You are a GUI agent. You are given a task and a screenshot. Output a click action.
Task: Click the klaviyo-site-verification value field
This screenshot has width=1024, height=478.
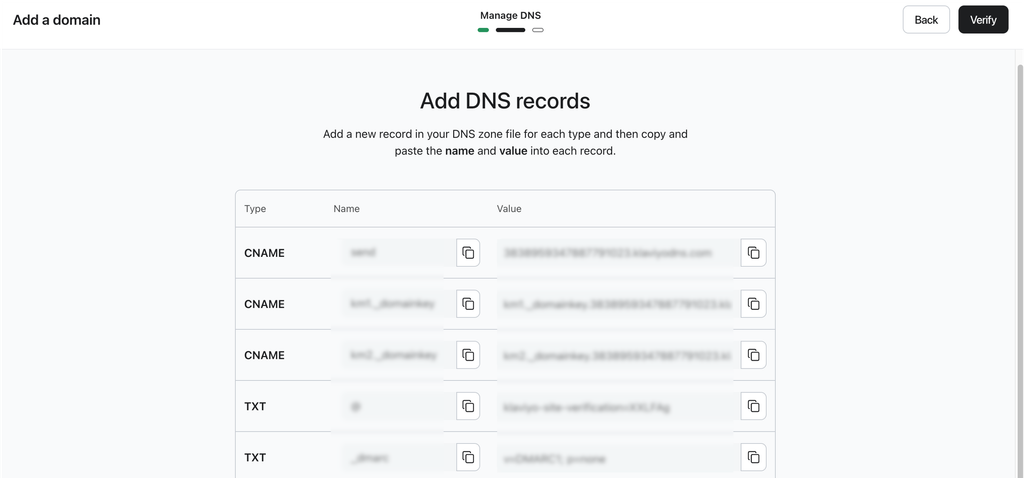pos(618,406)
